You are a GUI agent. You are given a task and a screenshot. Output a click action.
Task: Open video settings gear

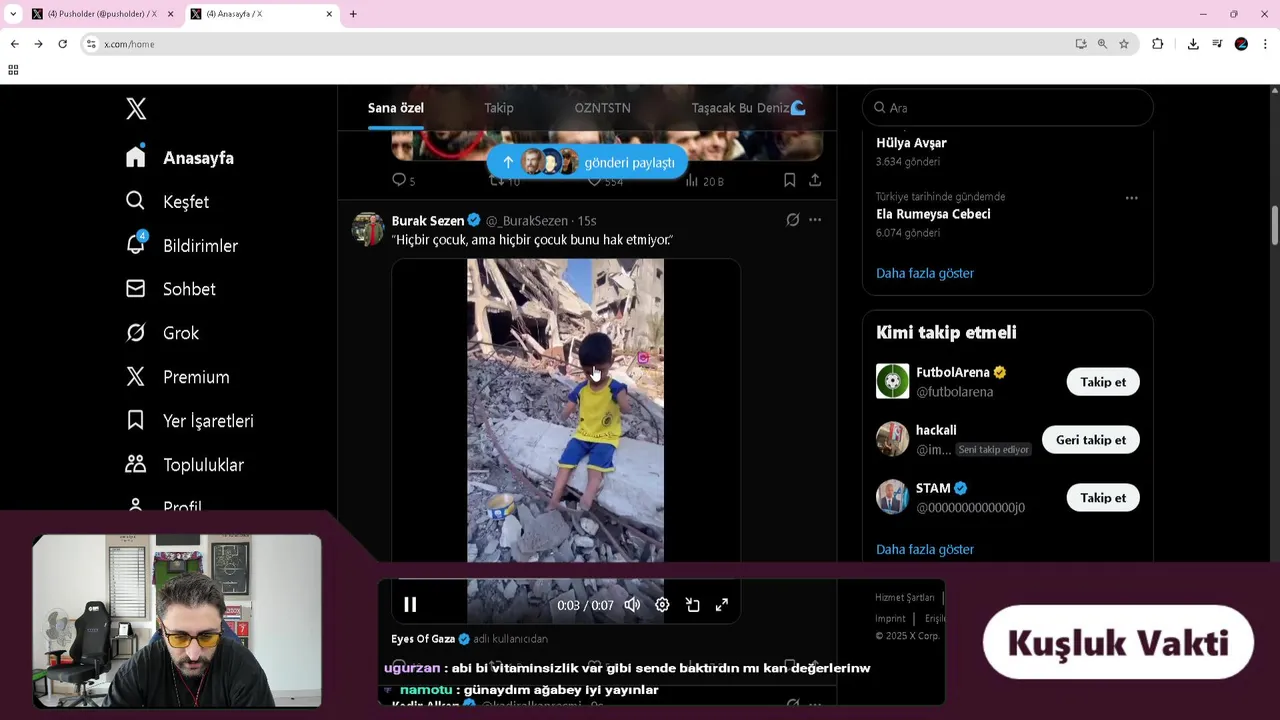point(662,605)
